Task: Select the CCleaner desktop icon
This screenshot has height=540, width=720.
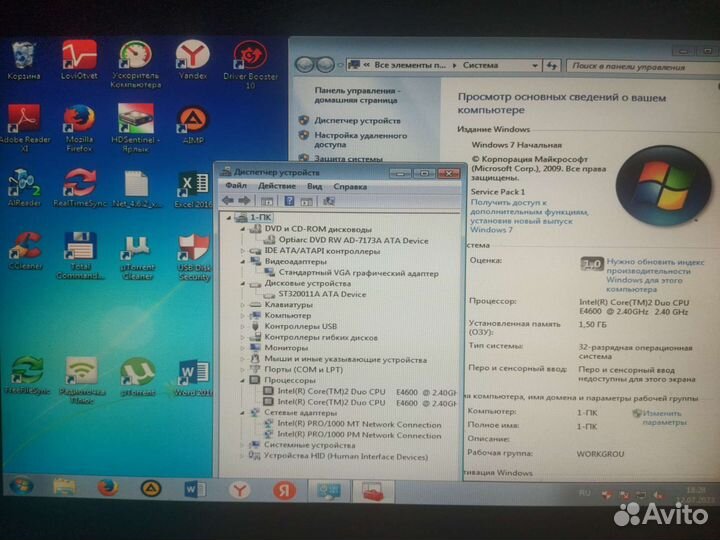Action: coord(23,250)
